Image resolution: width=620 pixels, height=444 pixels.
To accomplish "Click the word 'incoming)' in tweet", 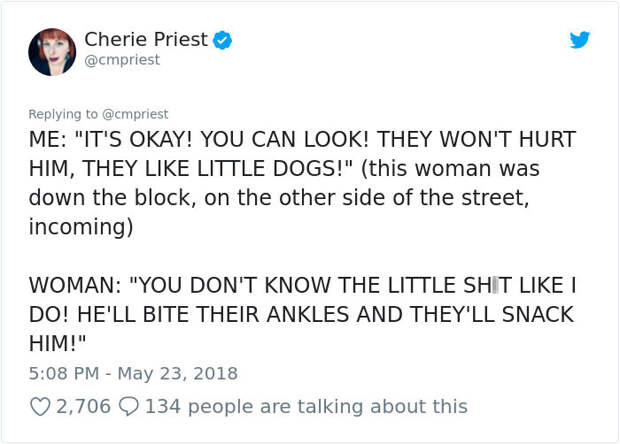I will pyautogui.click(x=81, y=227).
